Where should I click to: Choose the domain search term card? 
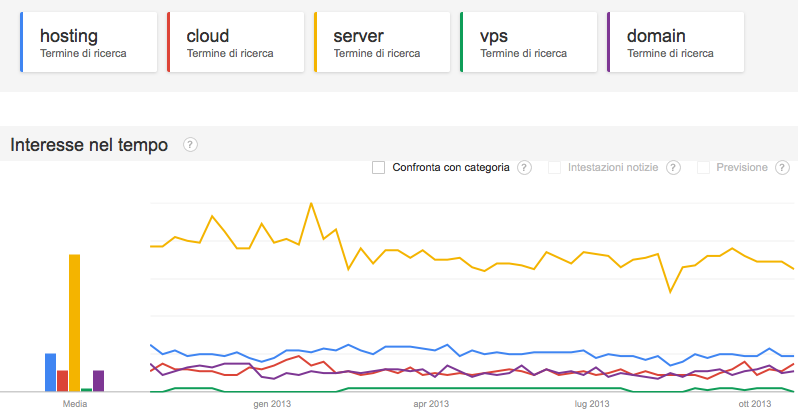(x=676, y=42)
